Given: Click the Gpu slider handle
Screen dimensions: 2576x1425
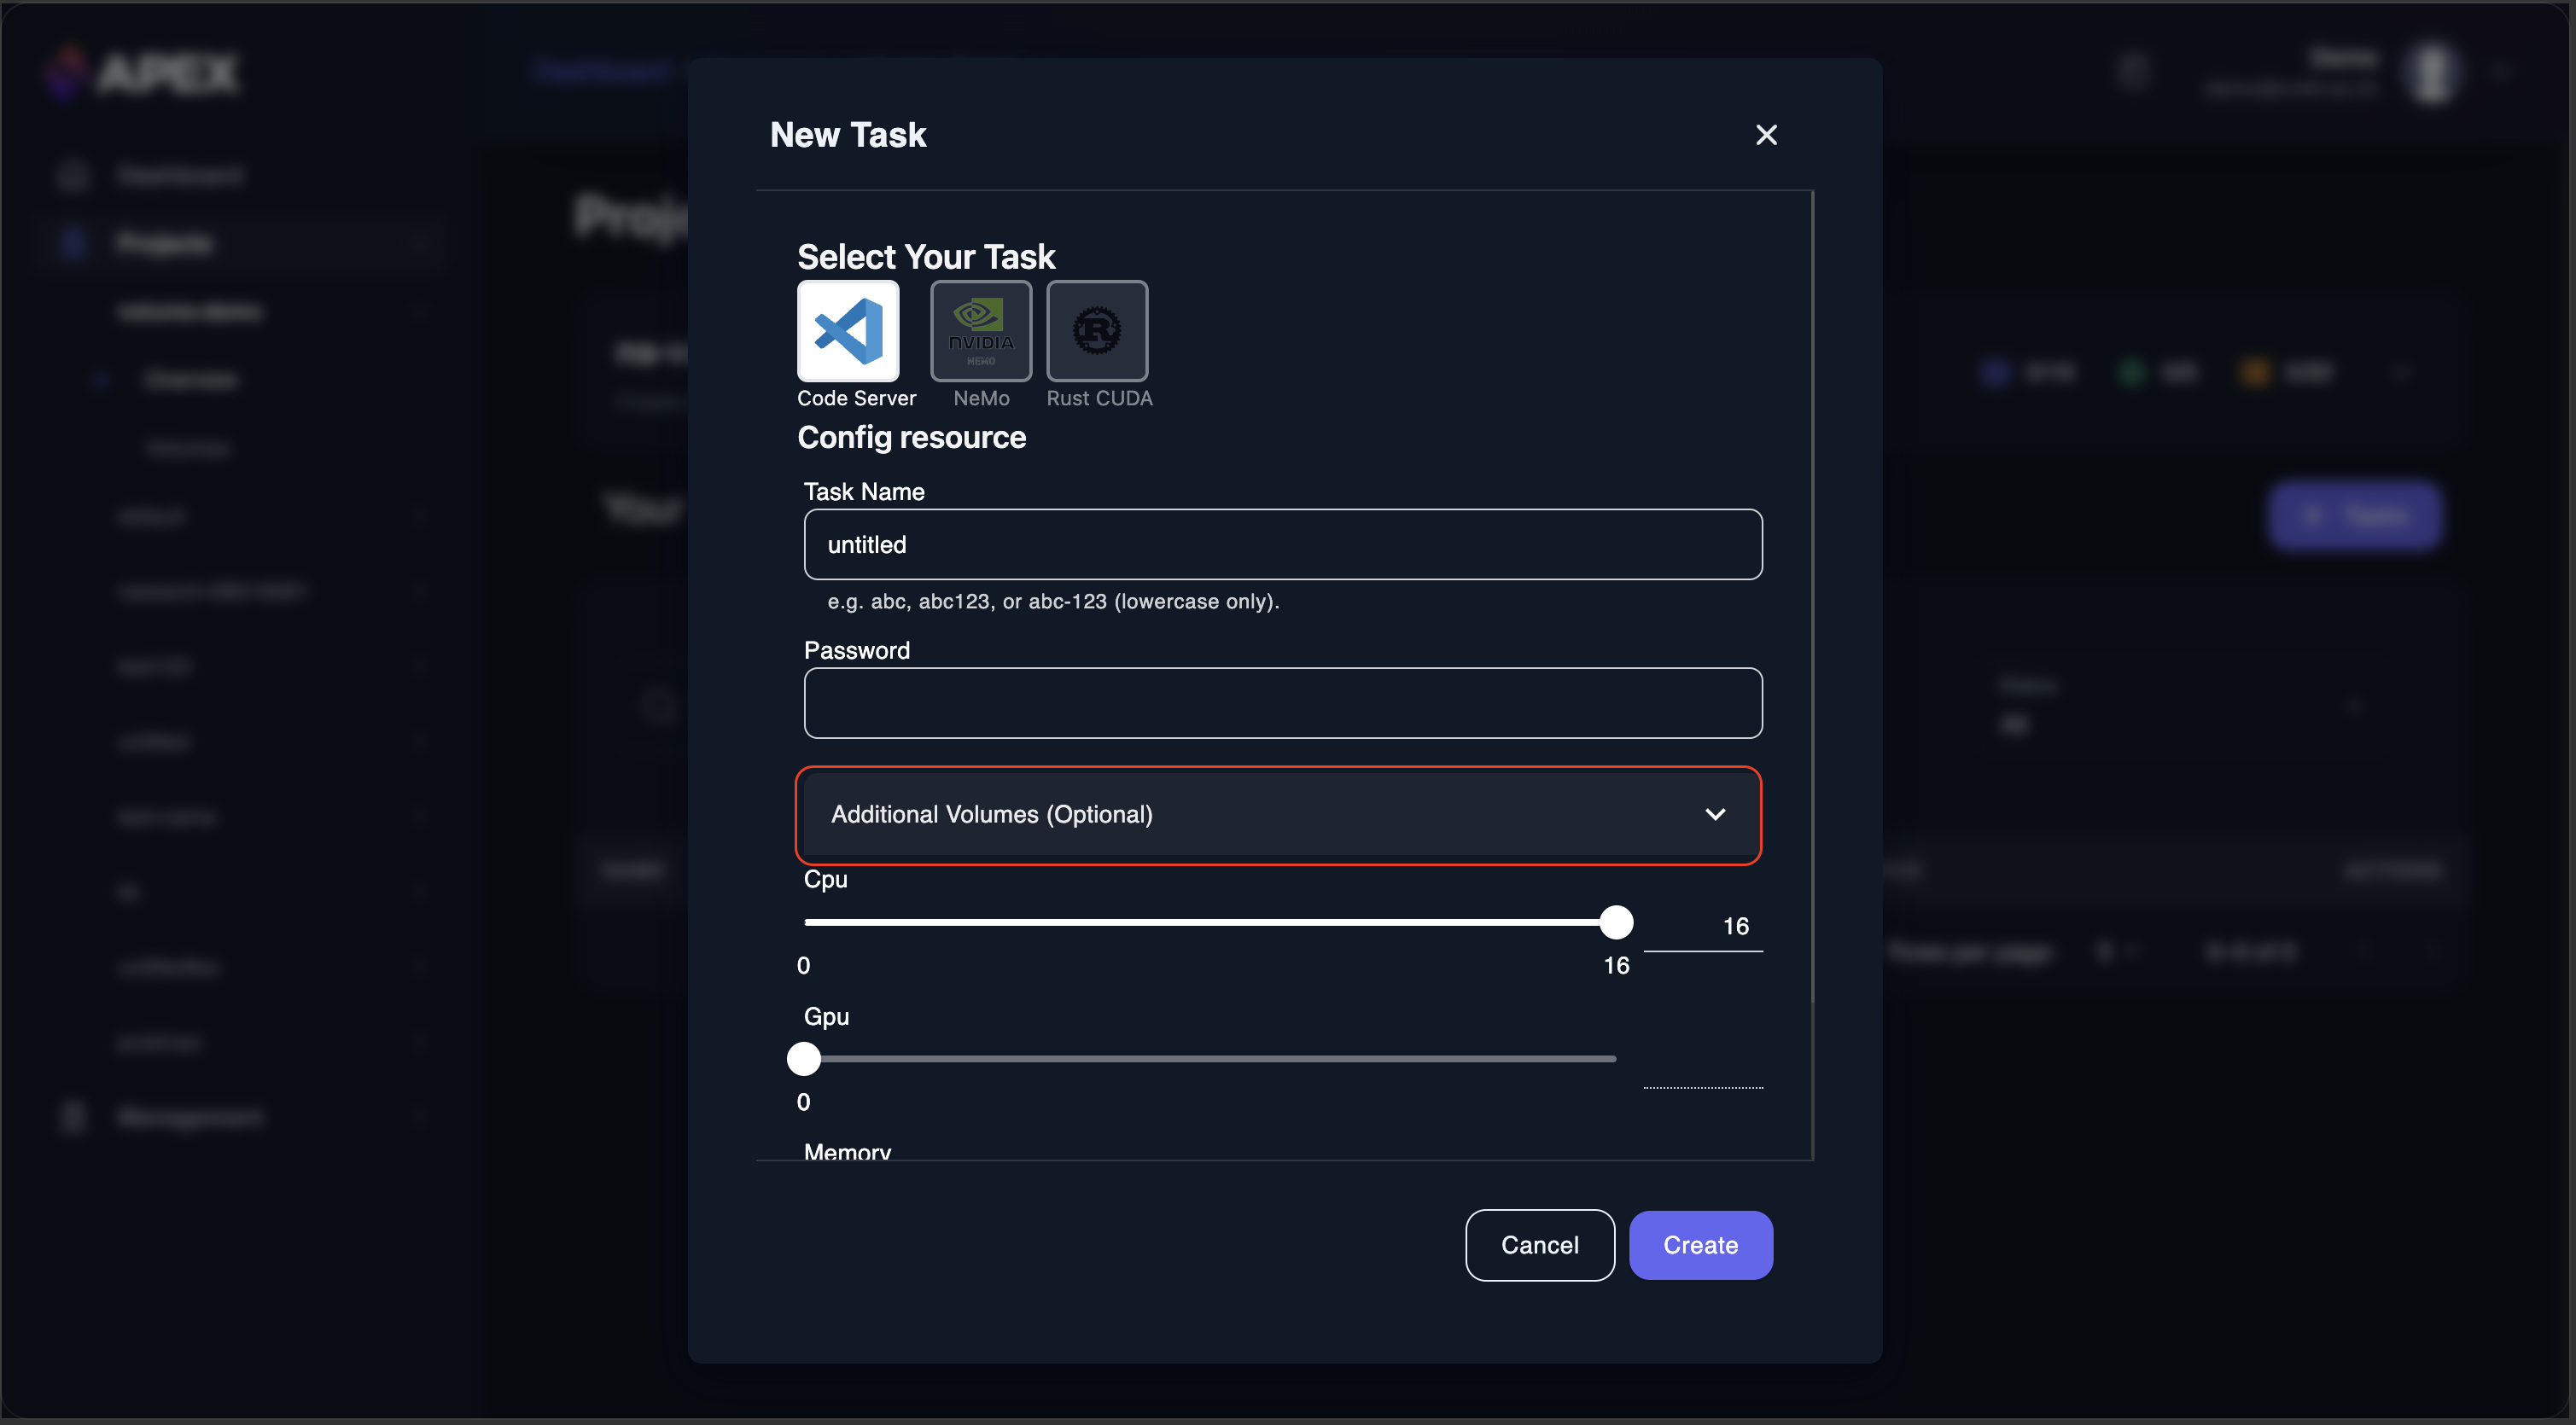Looking at the screenshot, I should (804, 1059).
